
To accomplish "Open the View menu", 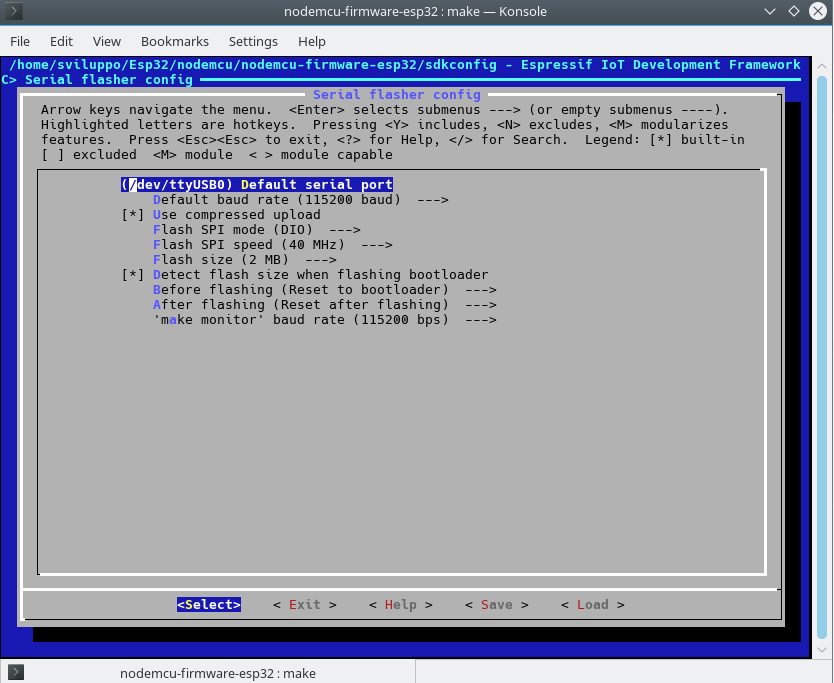I will click(x=106, y=41).
